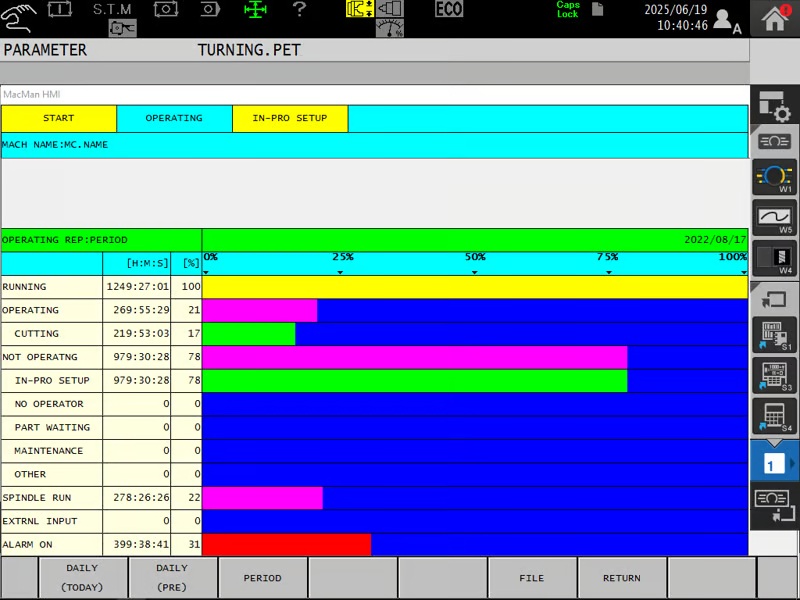Image resolution: width=800 pixels, height=600 pixels.
Task: Go to the Home screen
Action: [x=775, y=18]
